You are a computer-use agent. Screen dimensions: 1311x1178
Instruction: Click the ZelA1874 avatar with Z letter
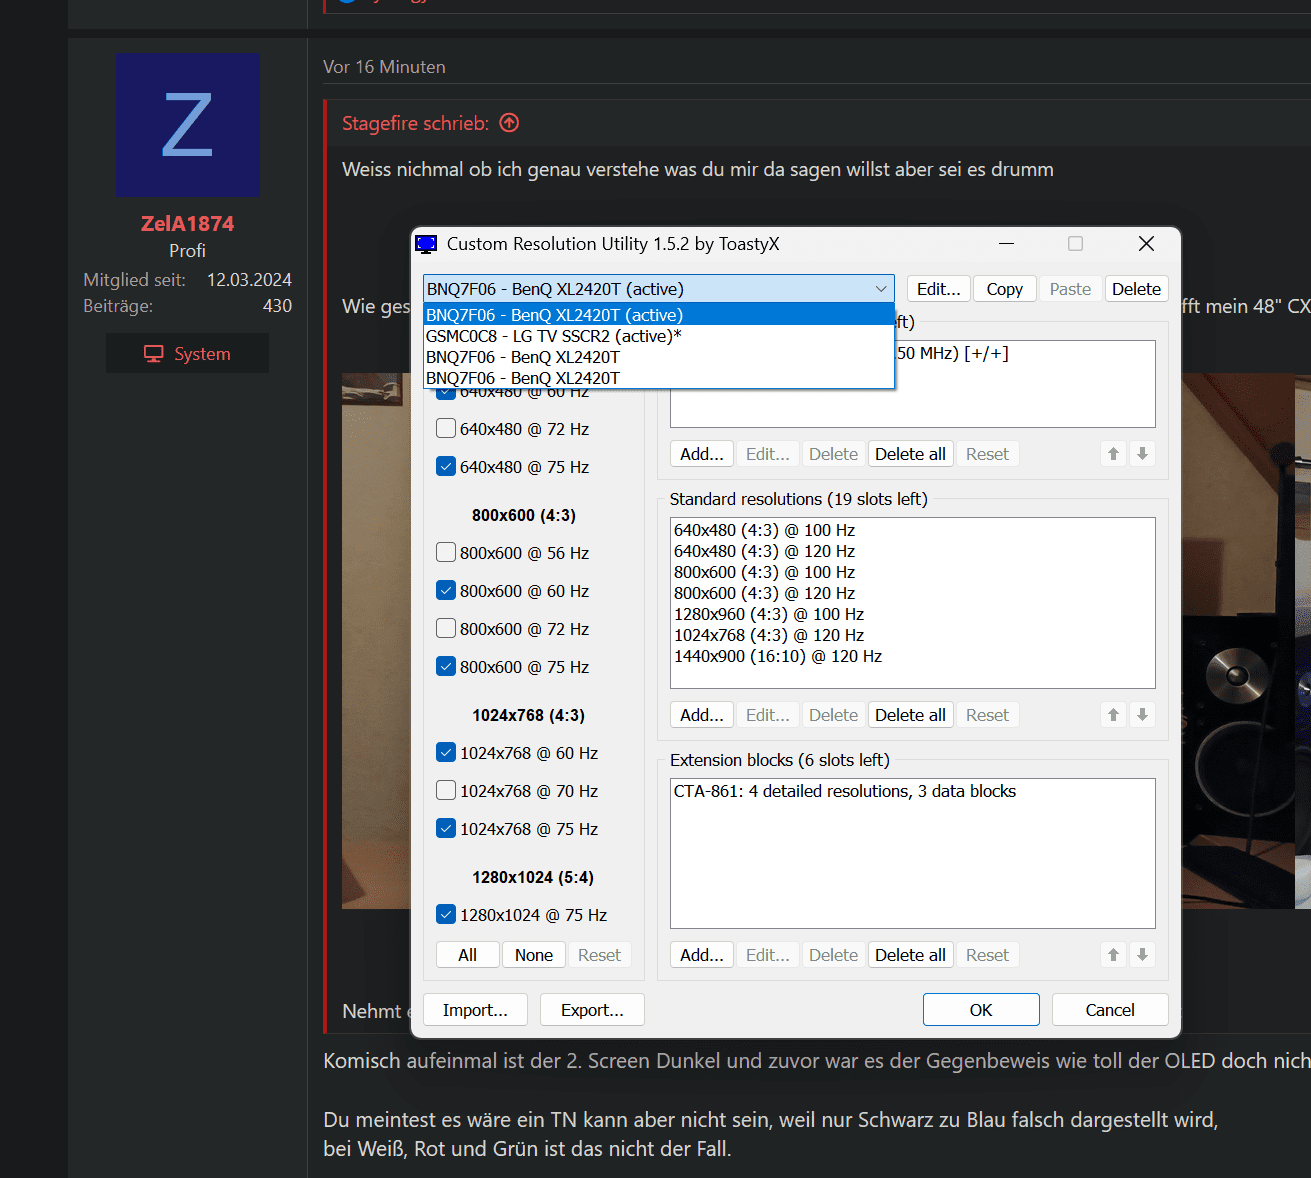tap(188, 125)
